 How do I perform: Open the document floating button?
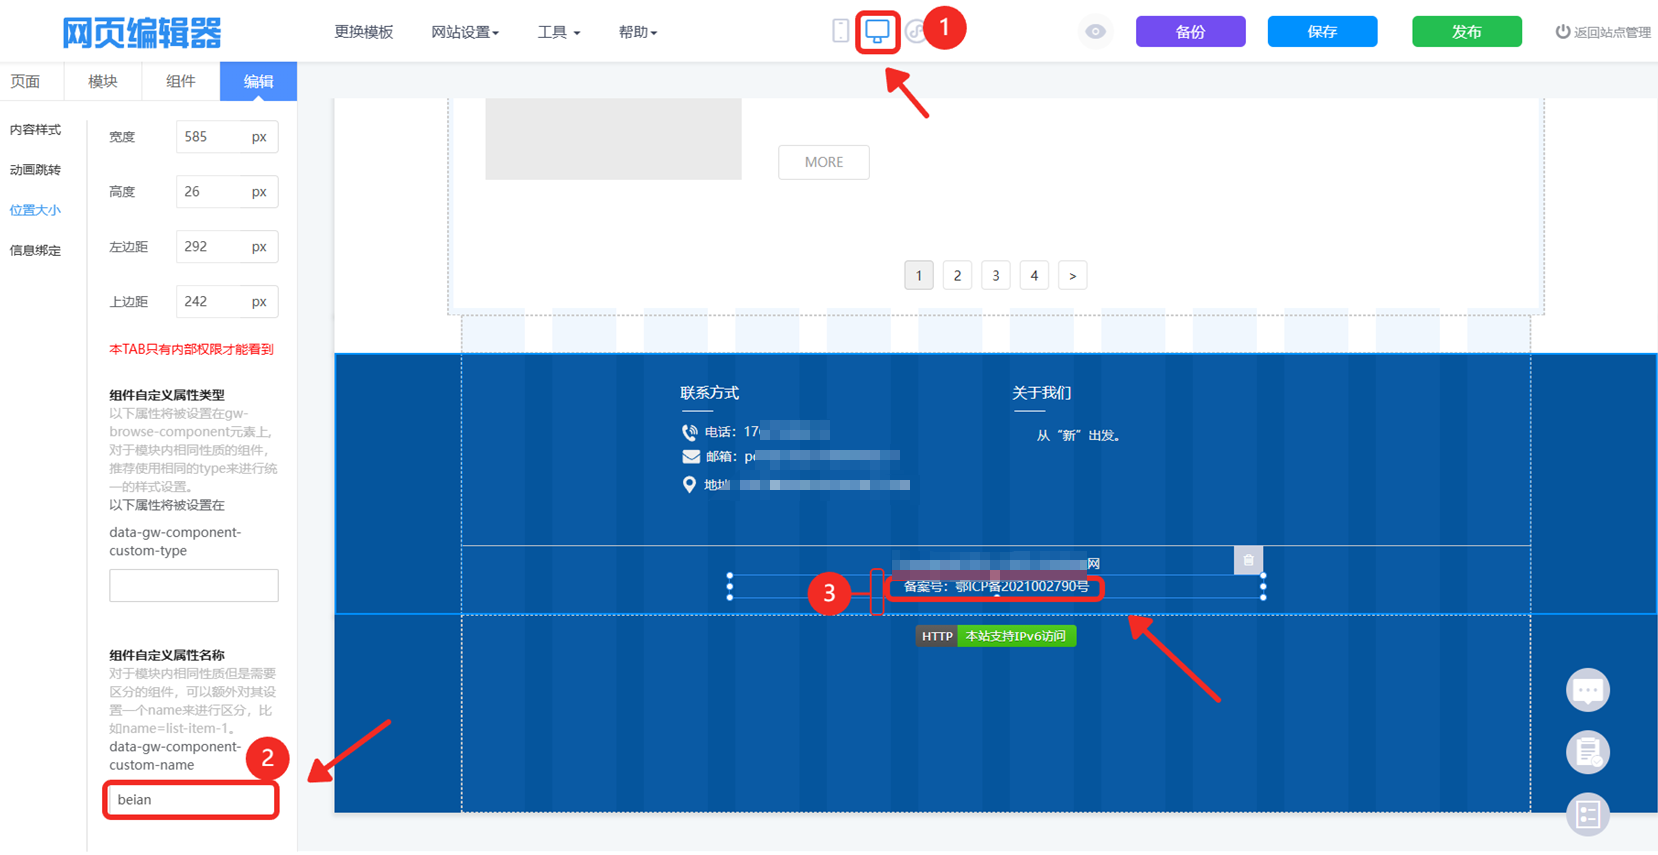1587,752
